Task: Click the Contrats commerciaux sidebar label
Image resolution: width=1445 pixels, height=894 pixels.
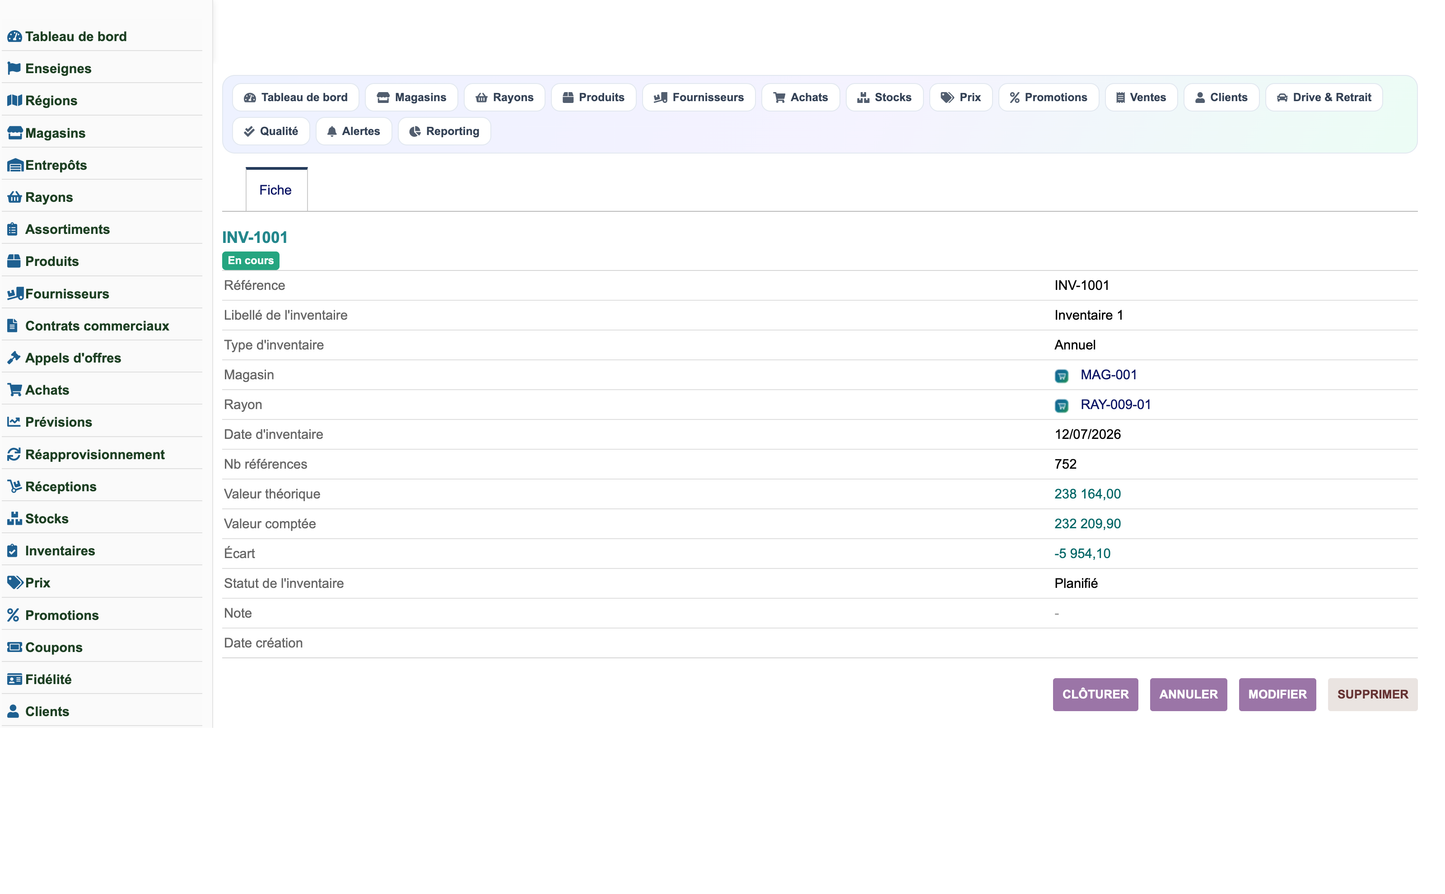Action: click(x=97, y=326)
